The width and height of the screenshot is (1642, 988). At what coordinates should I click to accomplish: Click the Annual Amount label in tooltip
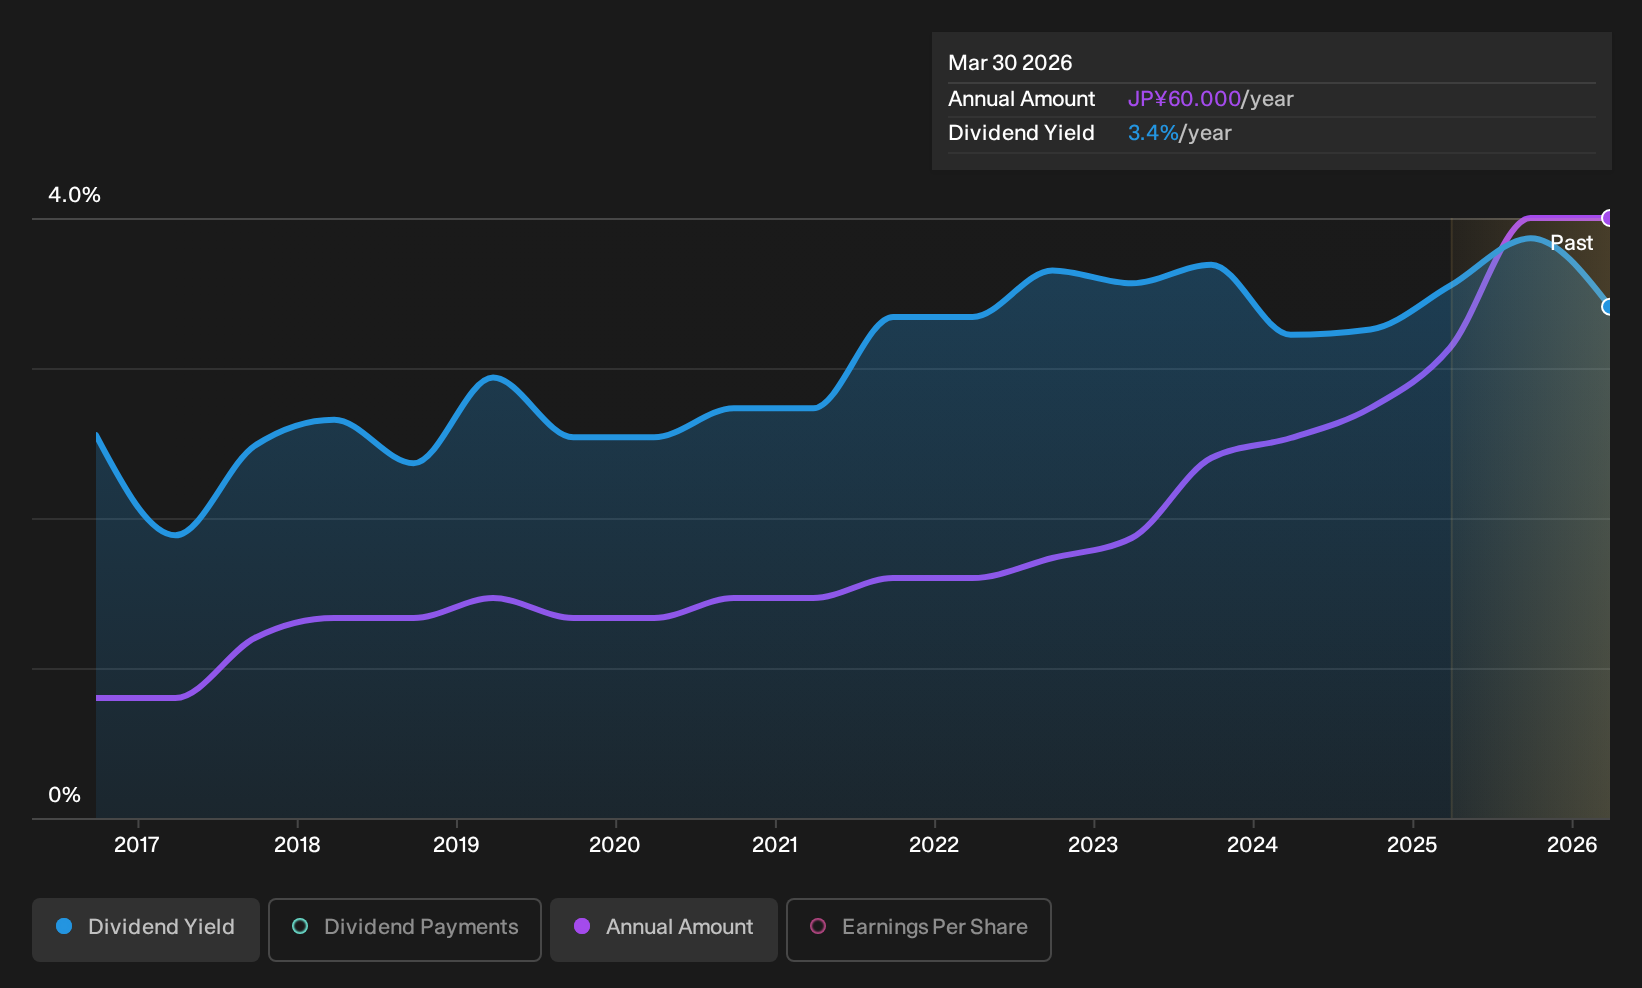point(1022,99)
